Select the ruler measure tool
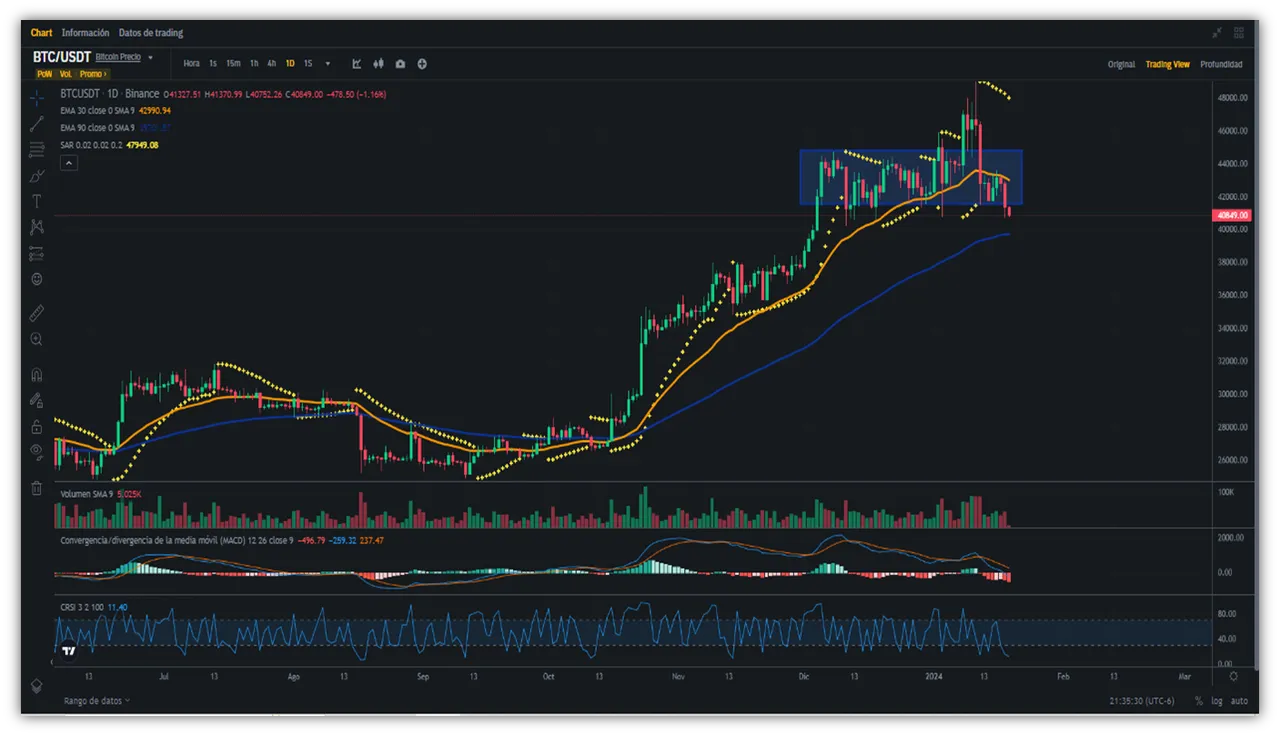Screen dimensions: 1280x736 [36, 312]
